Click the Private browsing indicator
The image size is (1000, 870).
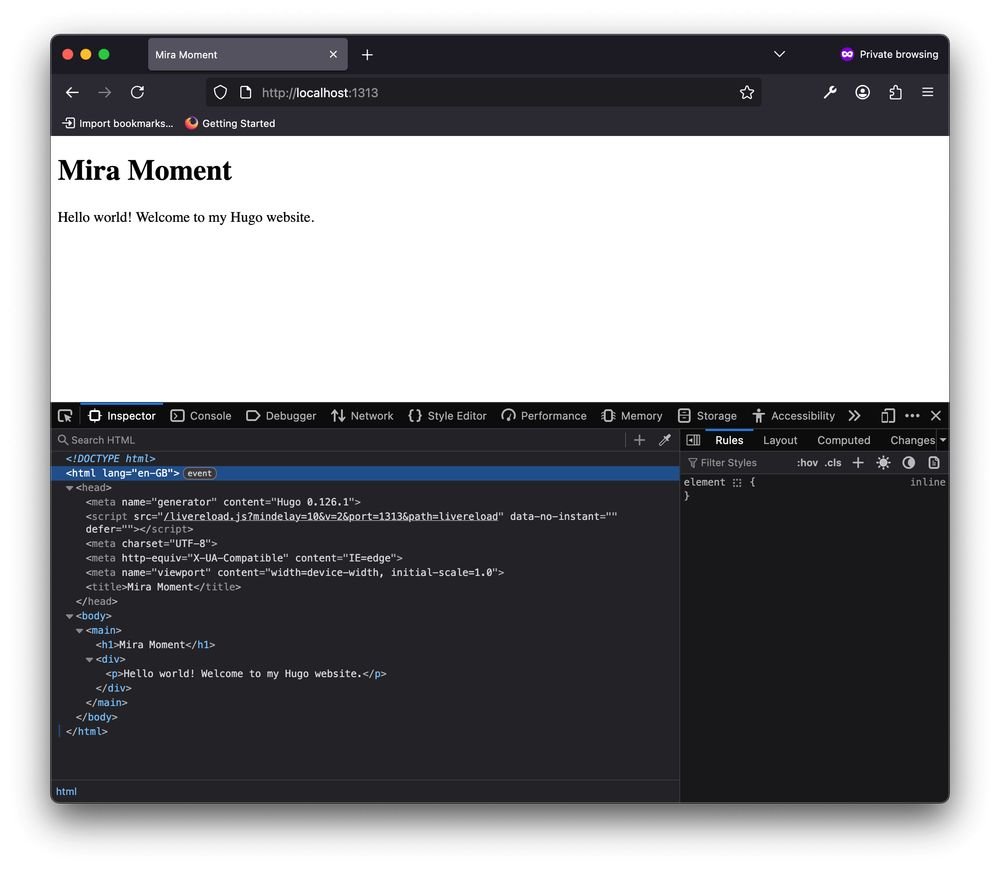click(889, 54)
